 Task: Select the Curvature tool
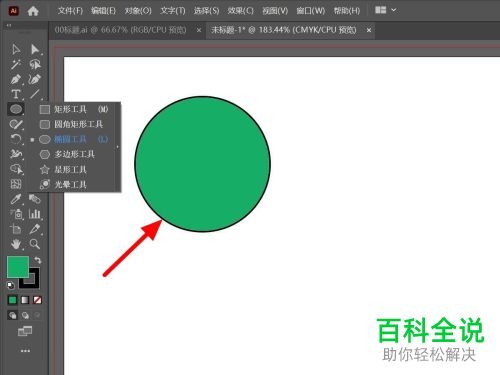coord(35,79)
